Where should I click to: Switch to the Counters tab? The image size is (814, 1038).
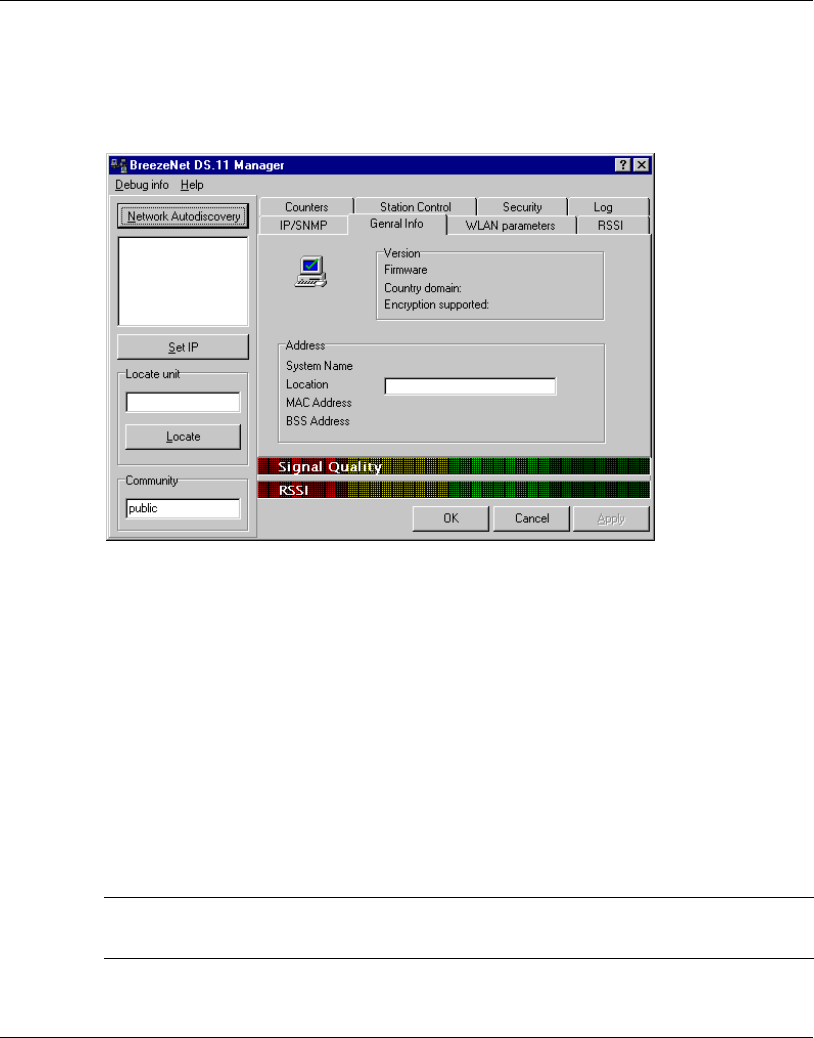click(306, 207)
